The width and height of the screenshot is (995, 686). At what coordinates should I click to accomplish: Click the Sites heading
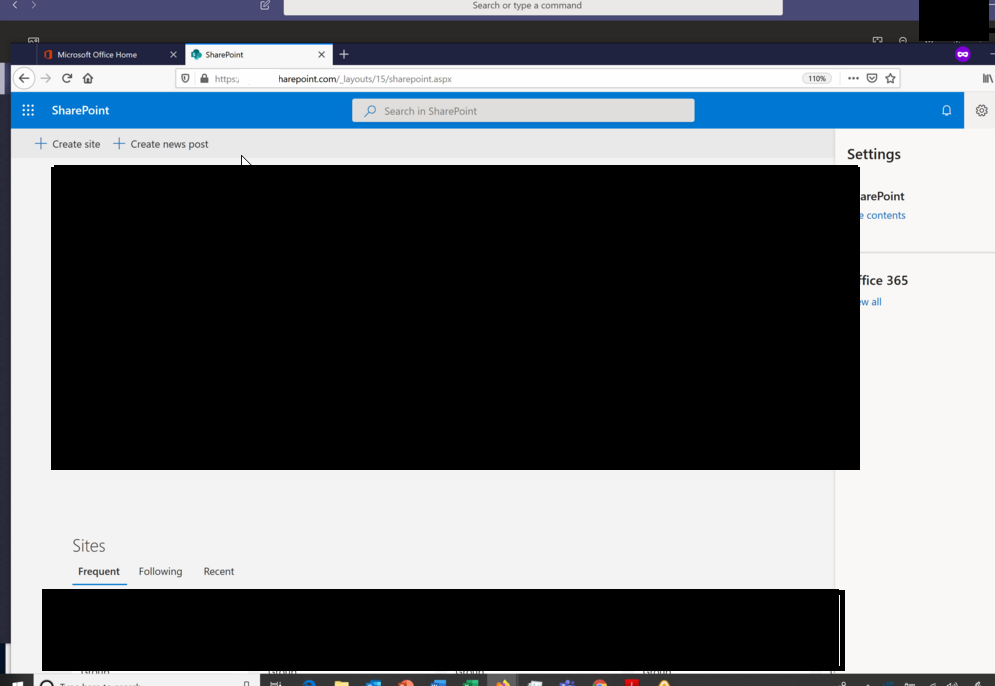(89, 546)
